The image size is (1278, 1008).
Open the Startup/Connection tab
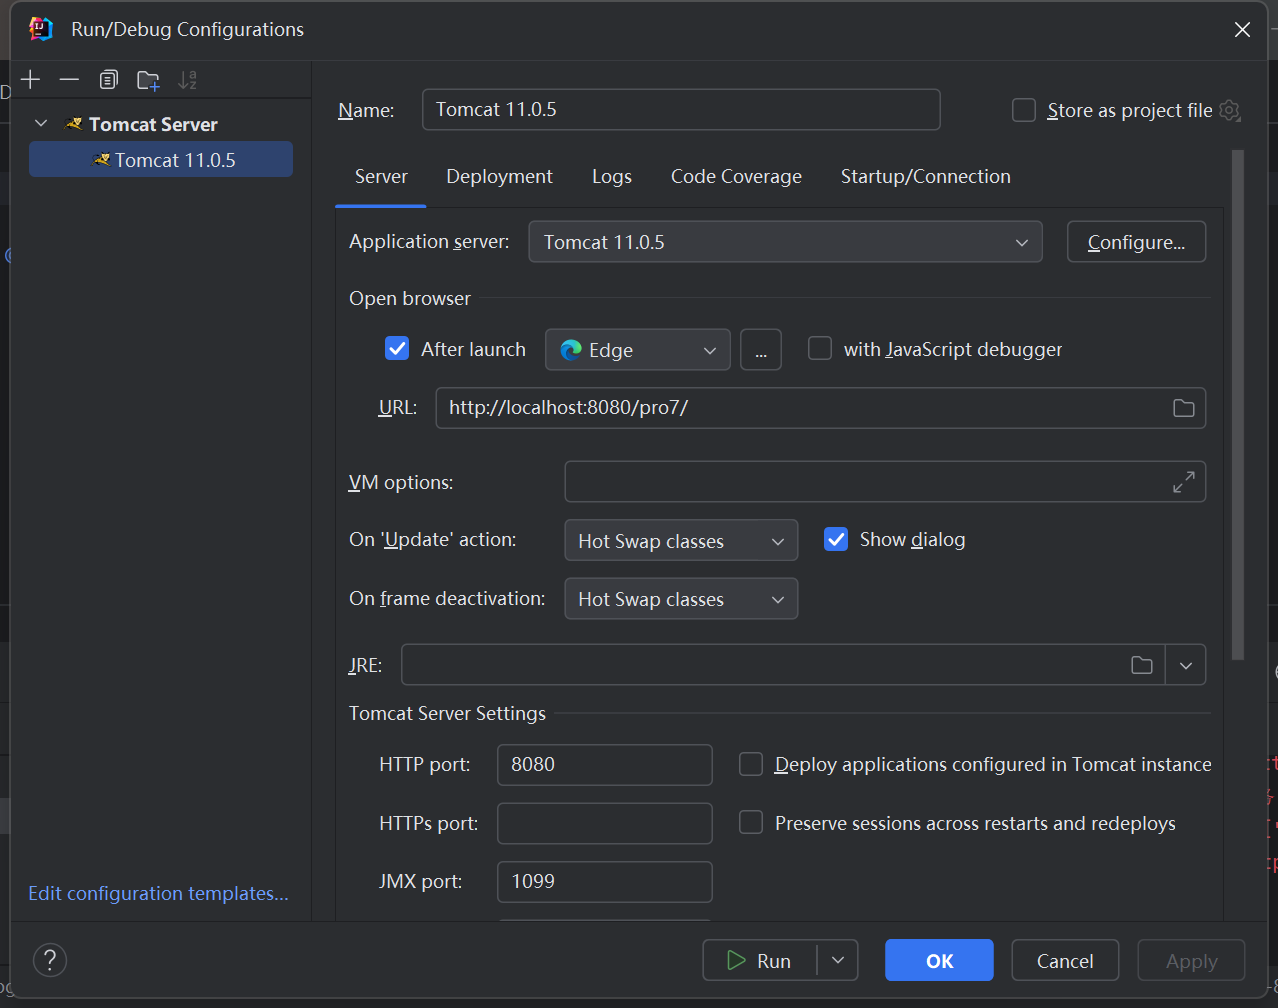(926, 177)
